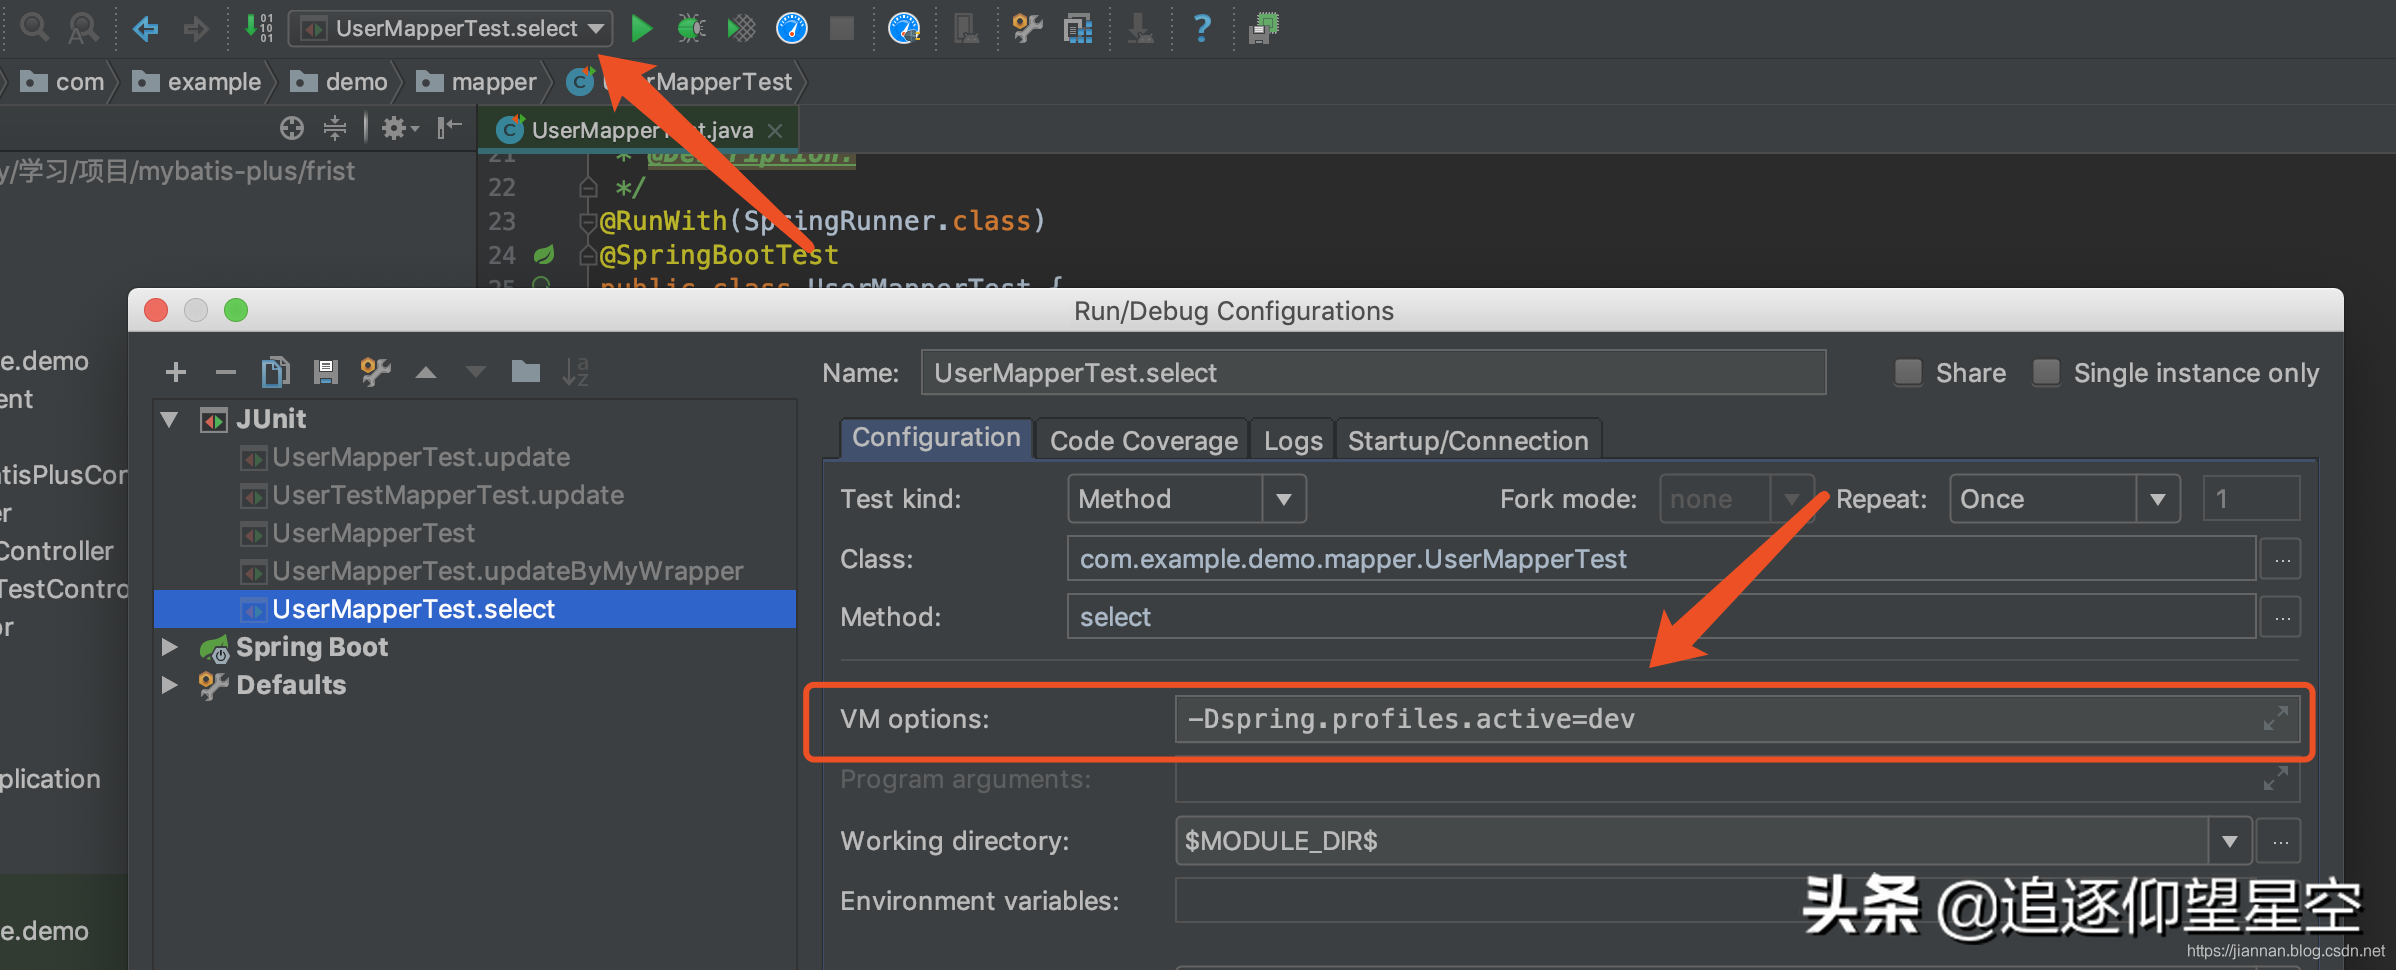Screen dimensions: 2396x970
Task: Open the Test kind Method dropdown
Action: point(1187,499)
